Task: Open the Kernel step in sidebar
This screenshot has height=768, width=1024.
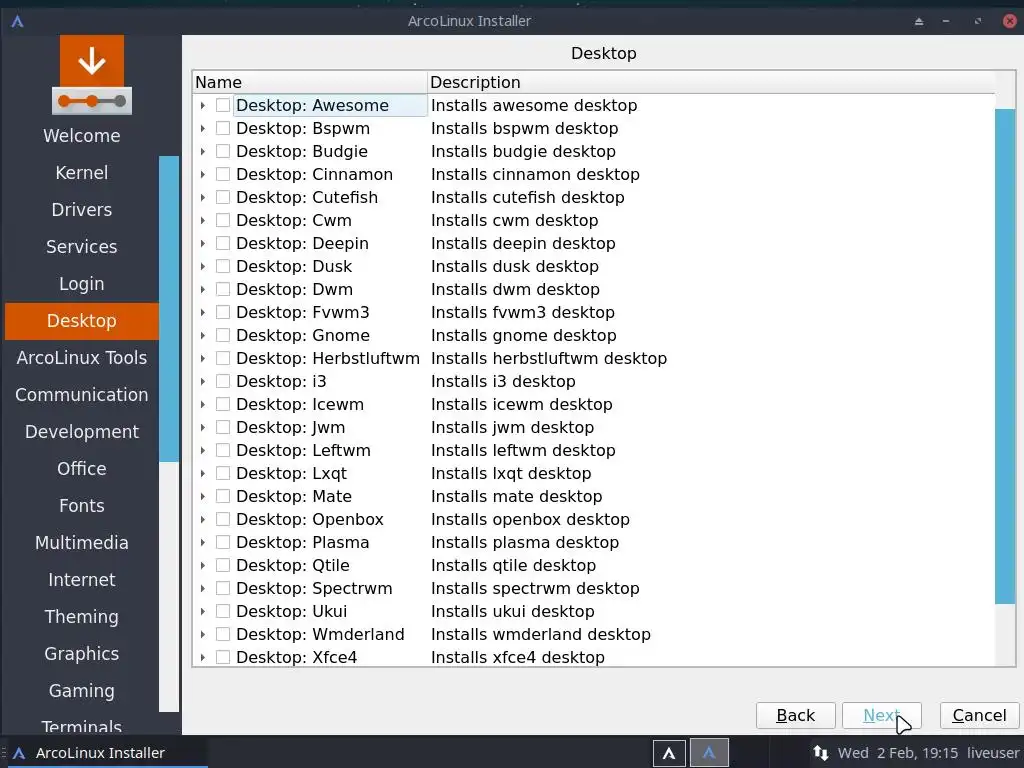Action: click(x=82, y=172)
